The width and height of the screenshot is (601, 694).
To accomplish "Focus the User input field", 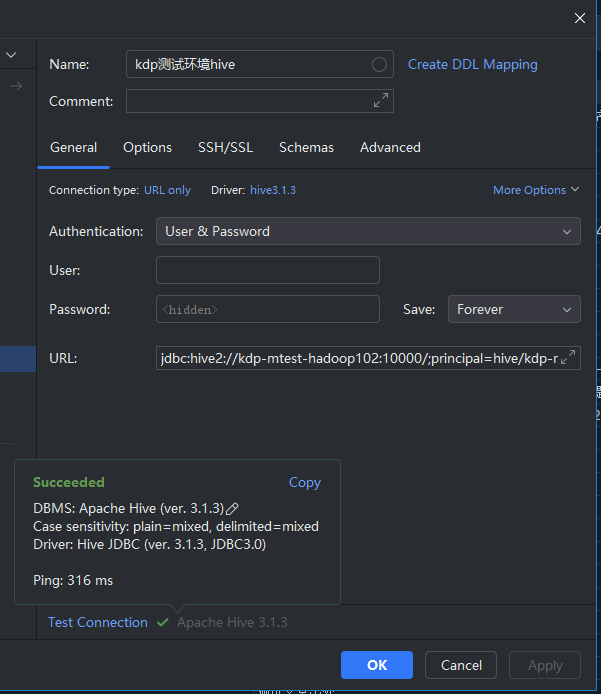I will (x=268, y=270).
